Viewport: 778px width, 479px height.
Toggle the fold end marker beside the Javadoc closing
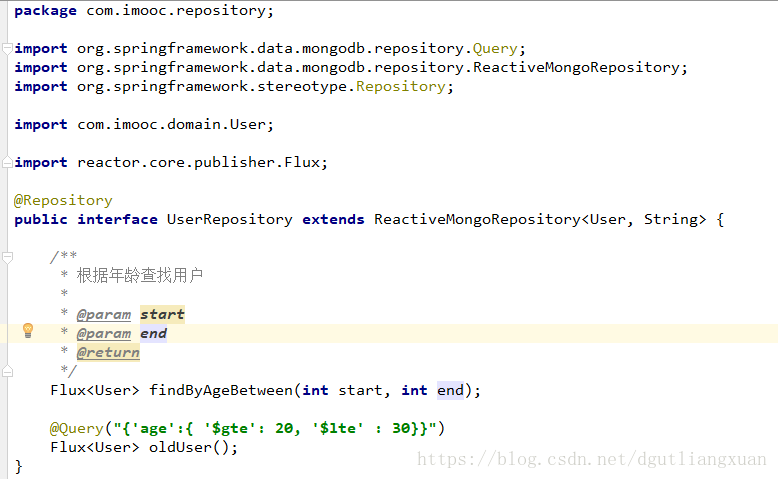click(x=7, y=371)
